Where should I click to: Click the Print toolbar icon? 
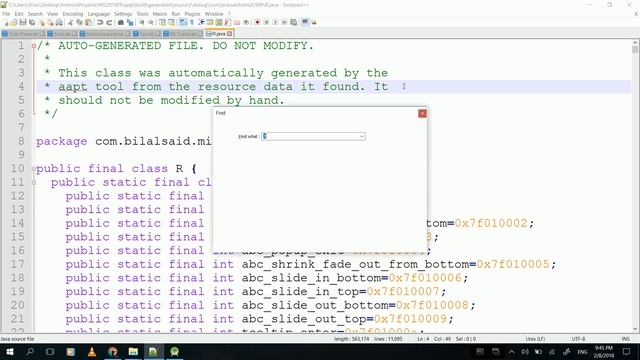[59, 22]
